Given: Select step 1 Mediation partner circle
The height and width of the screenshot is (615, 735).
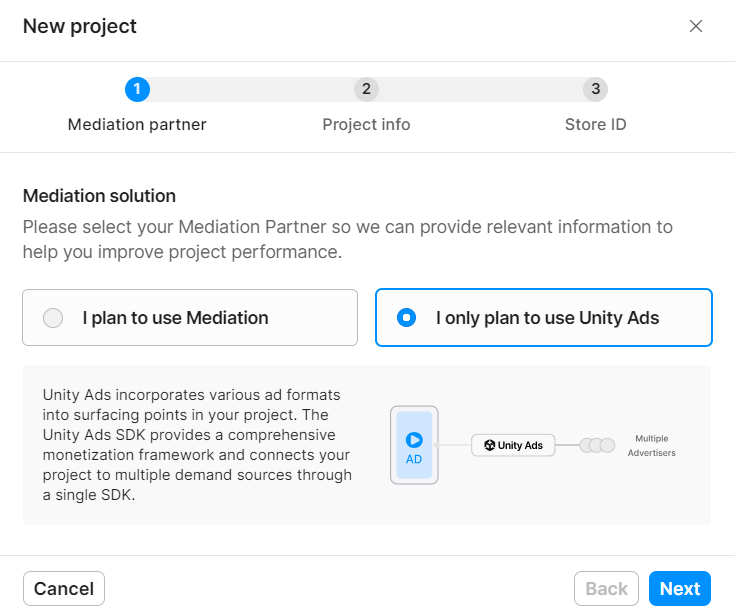Looking at the screenshot, I should tap(137, 89).
